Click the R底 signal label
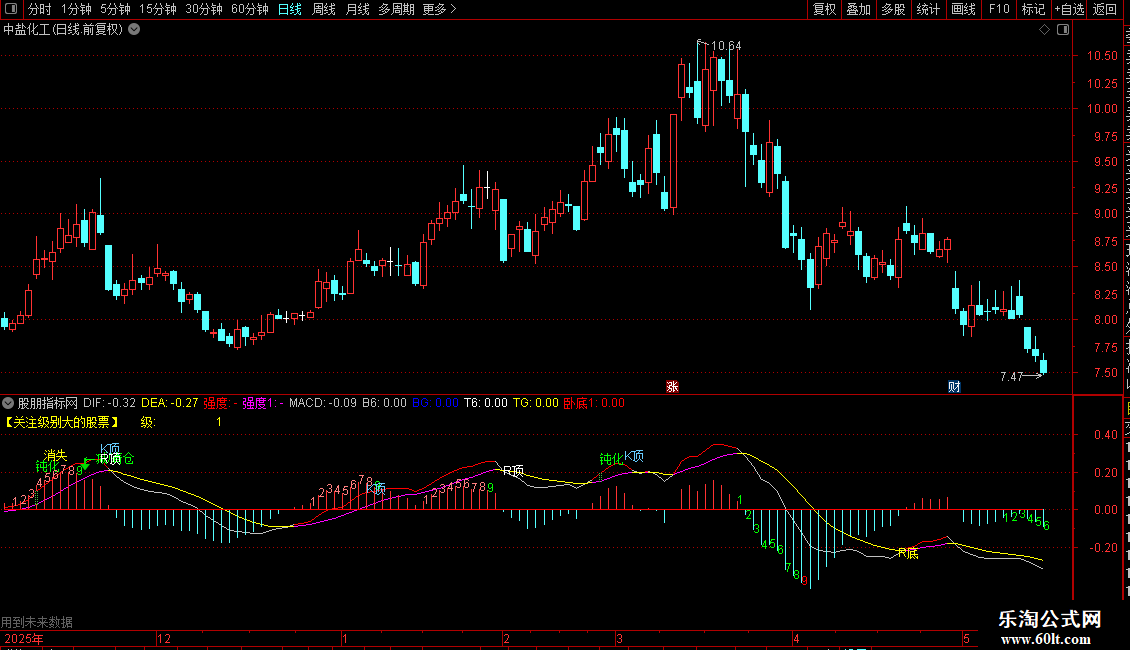 (908, 553)
